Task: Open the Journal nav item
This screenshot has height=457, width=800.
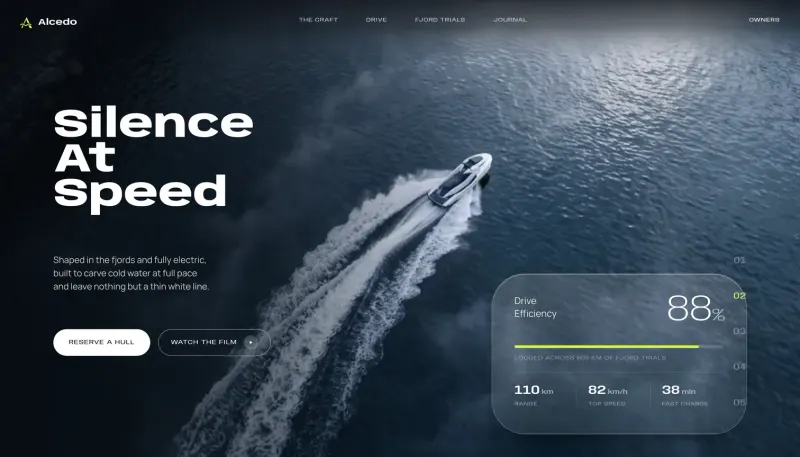Action: pos(510,20)
